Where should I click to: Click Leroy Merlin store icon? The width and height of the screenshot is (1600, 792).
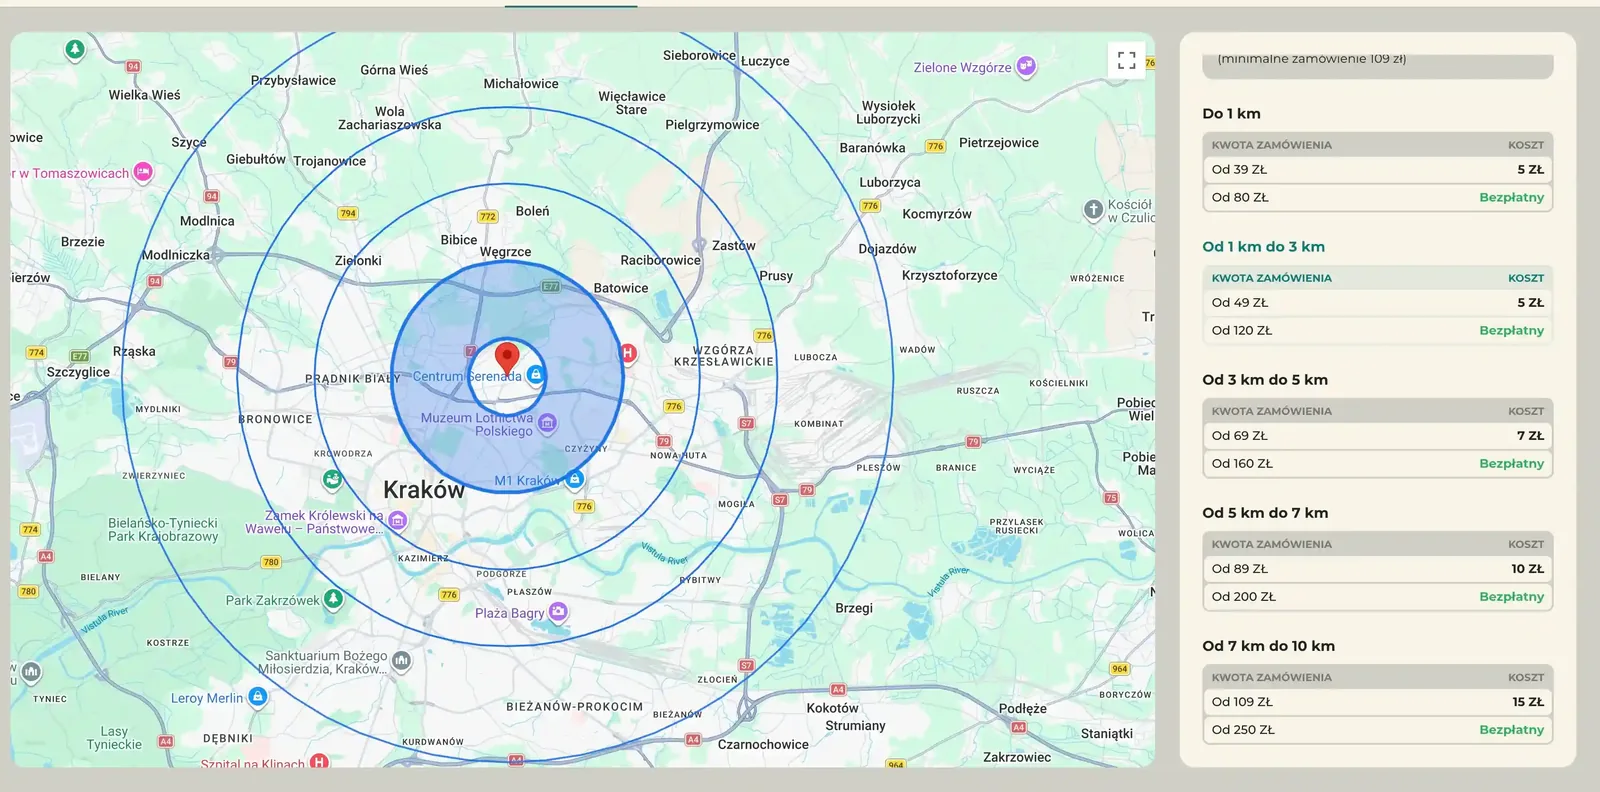(x=258, y=697)
